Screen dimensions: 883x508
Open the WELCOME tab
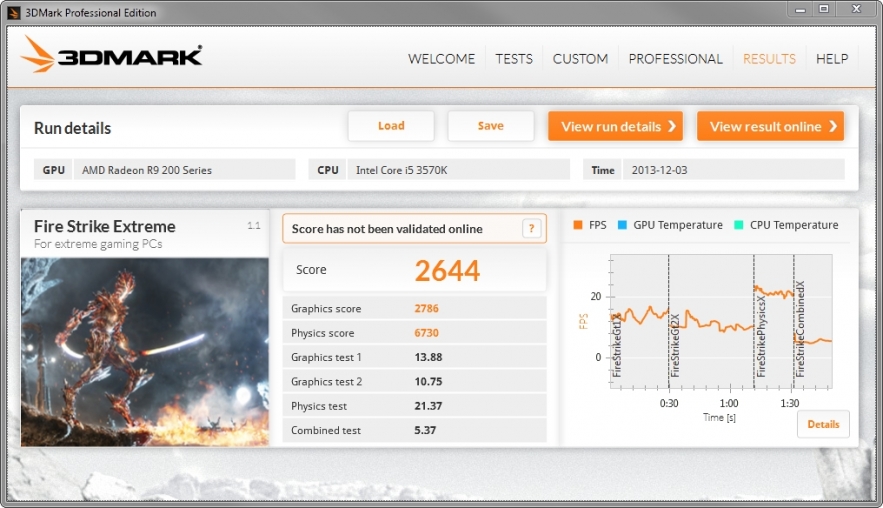[442, 59]
